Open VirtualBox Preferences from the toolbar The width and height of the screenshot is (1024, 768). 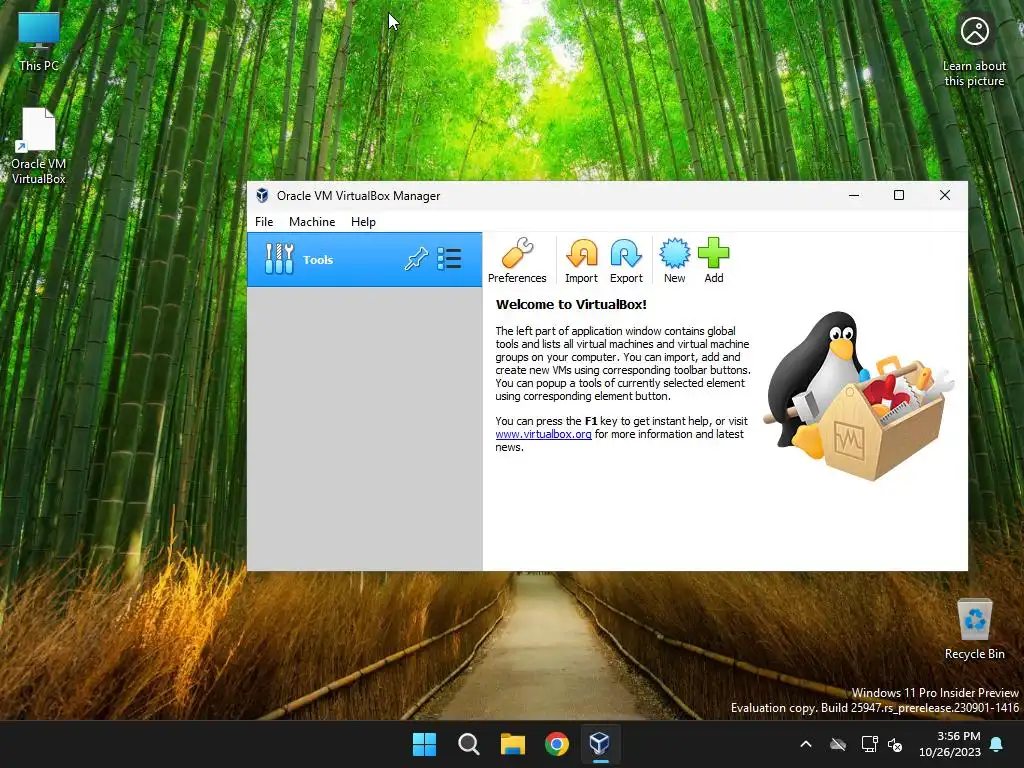[x=517, y=260]
